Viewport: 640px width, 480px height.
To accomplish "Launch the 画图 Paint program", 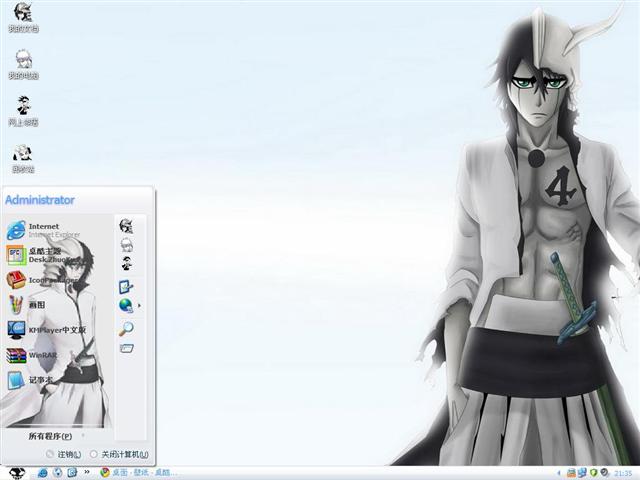I will tap(26, 304).
